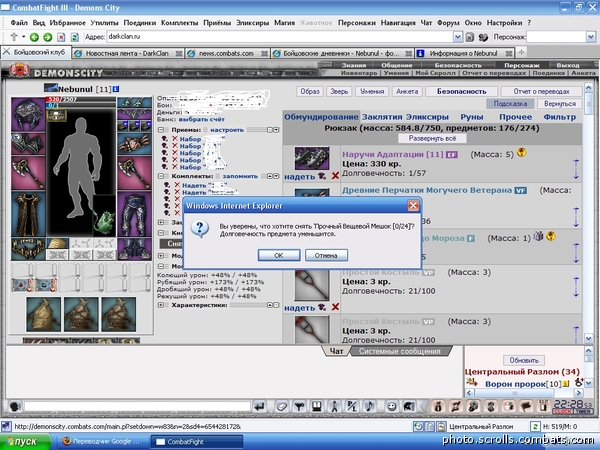This screenshot has height=450, width=600.
Task: Focus the chat message input field
Action: [x=138, y=406]
